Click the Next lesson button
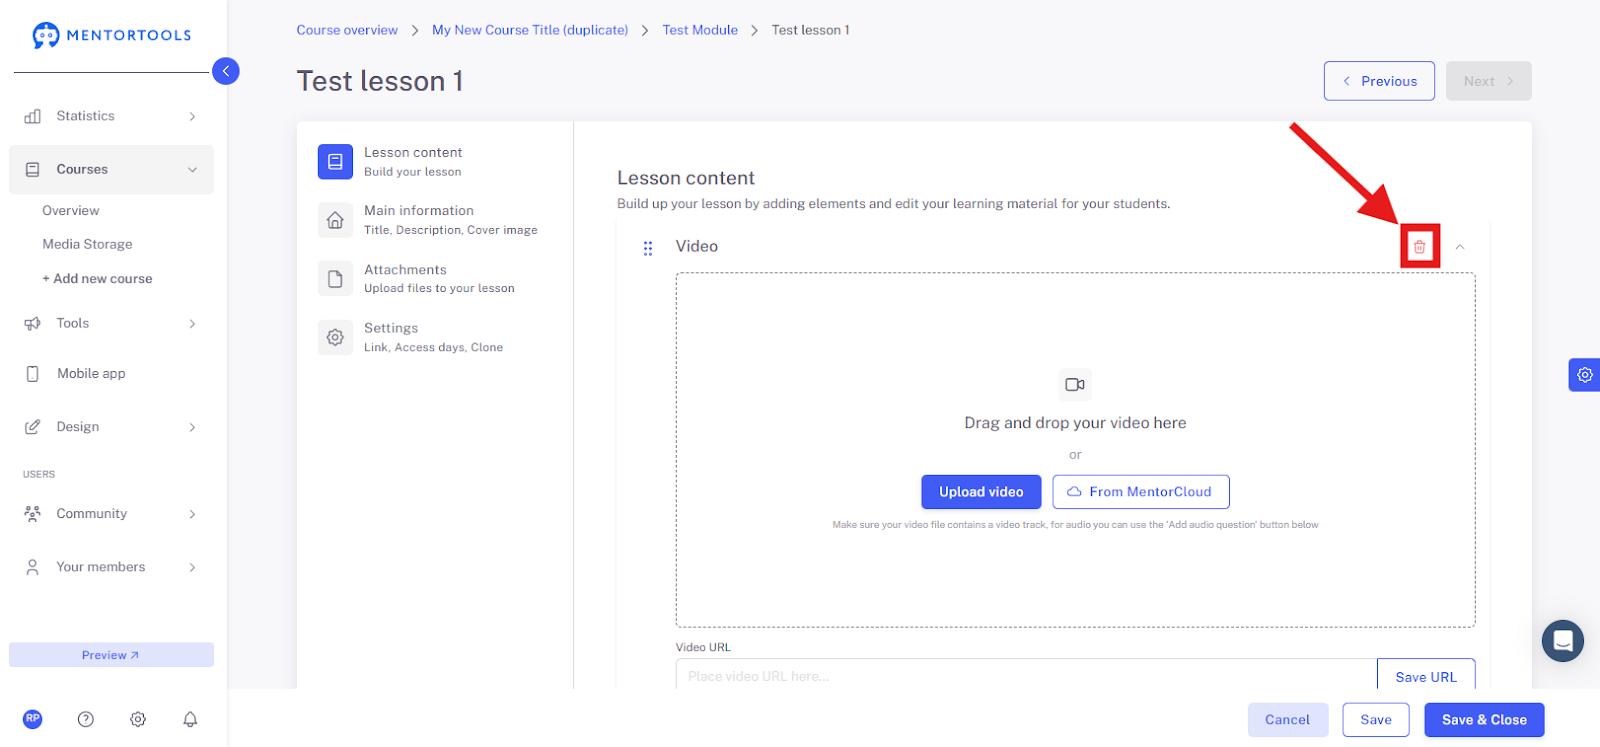This screenshot has width=1600, height=747. 1488,81
